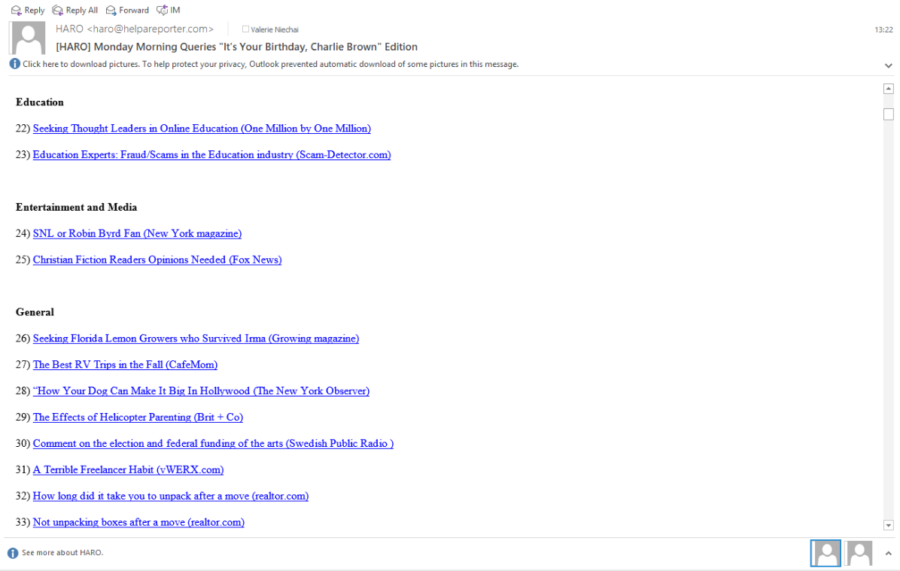Click the General section heading
900x571 pixels.
coord(35,312)
